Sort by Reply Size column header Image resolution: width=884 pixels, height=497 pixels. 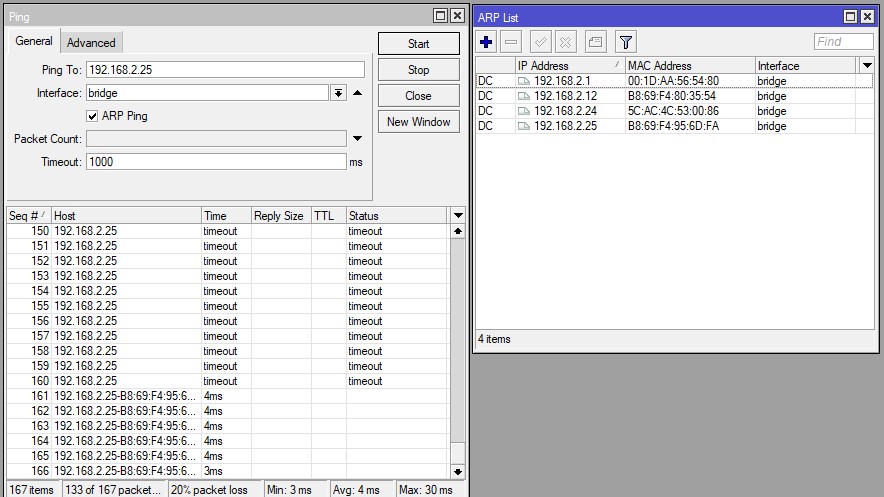[x=281, y=216]
